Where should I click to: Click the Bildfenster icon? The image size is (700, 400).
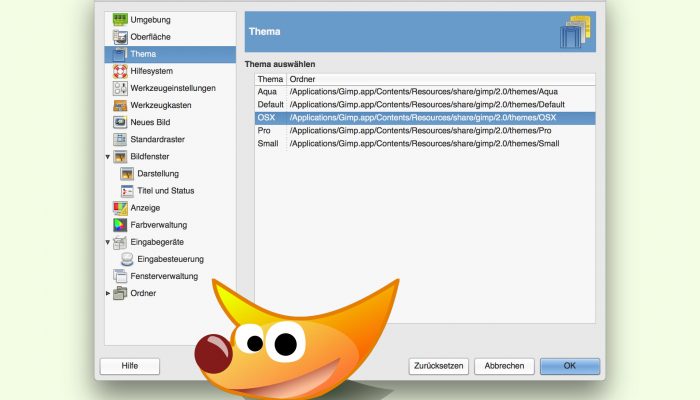point(120,157)
